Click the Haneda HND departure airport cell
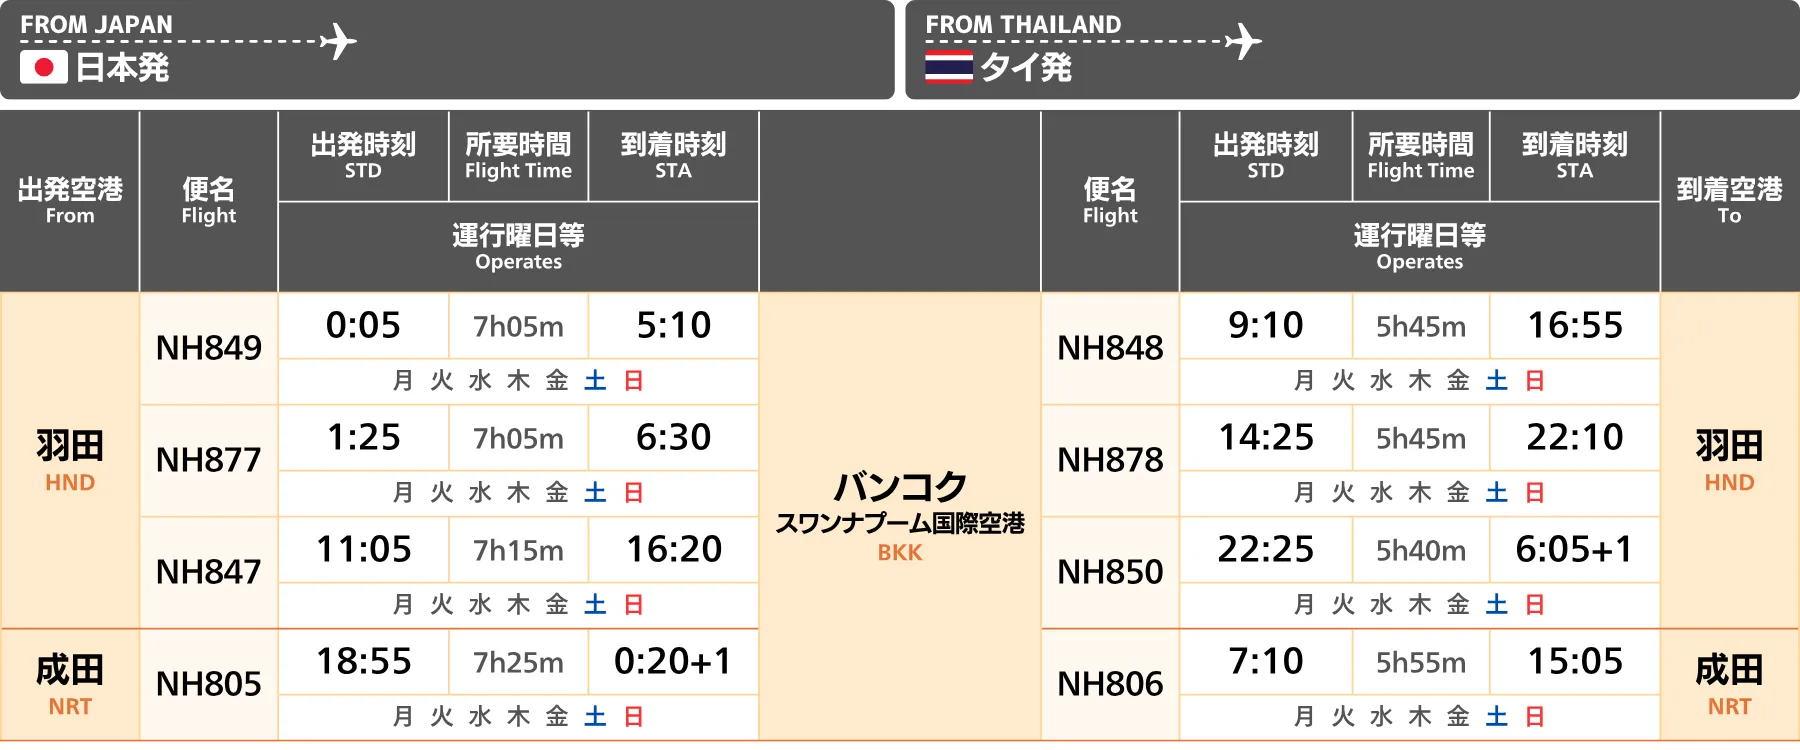This screenshot has width=1800, height=750. click(70, 460)
